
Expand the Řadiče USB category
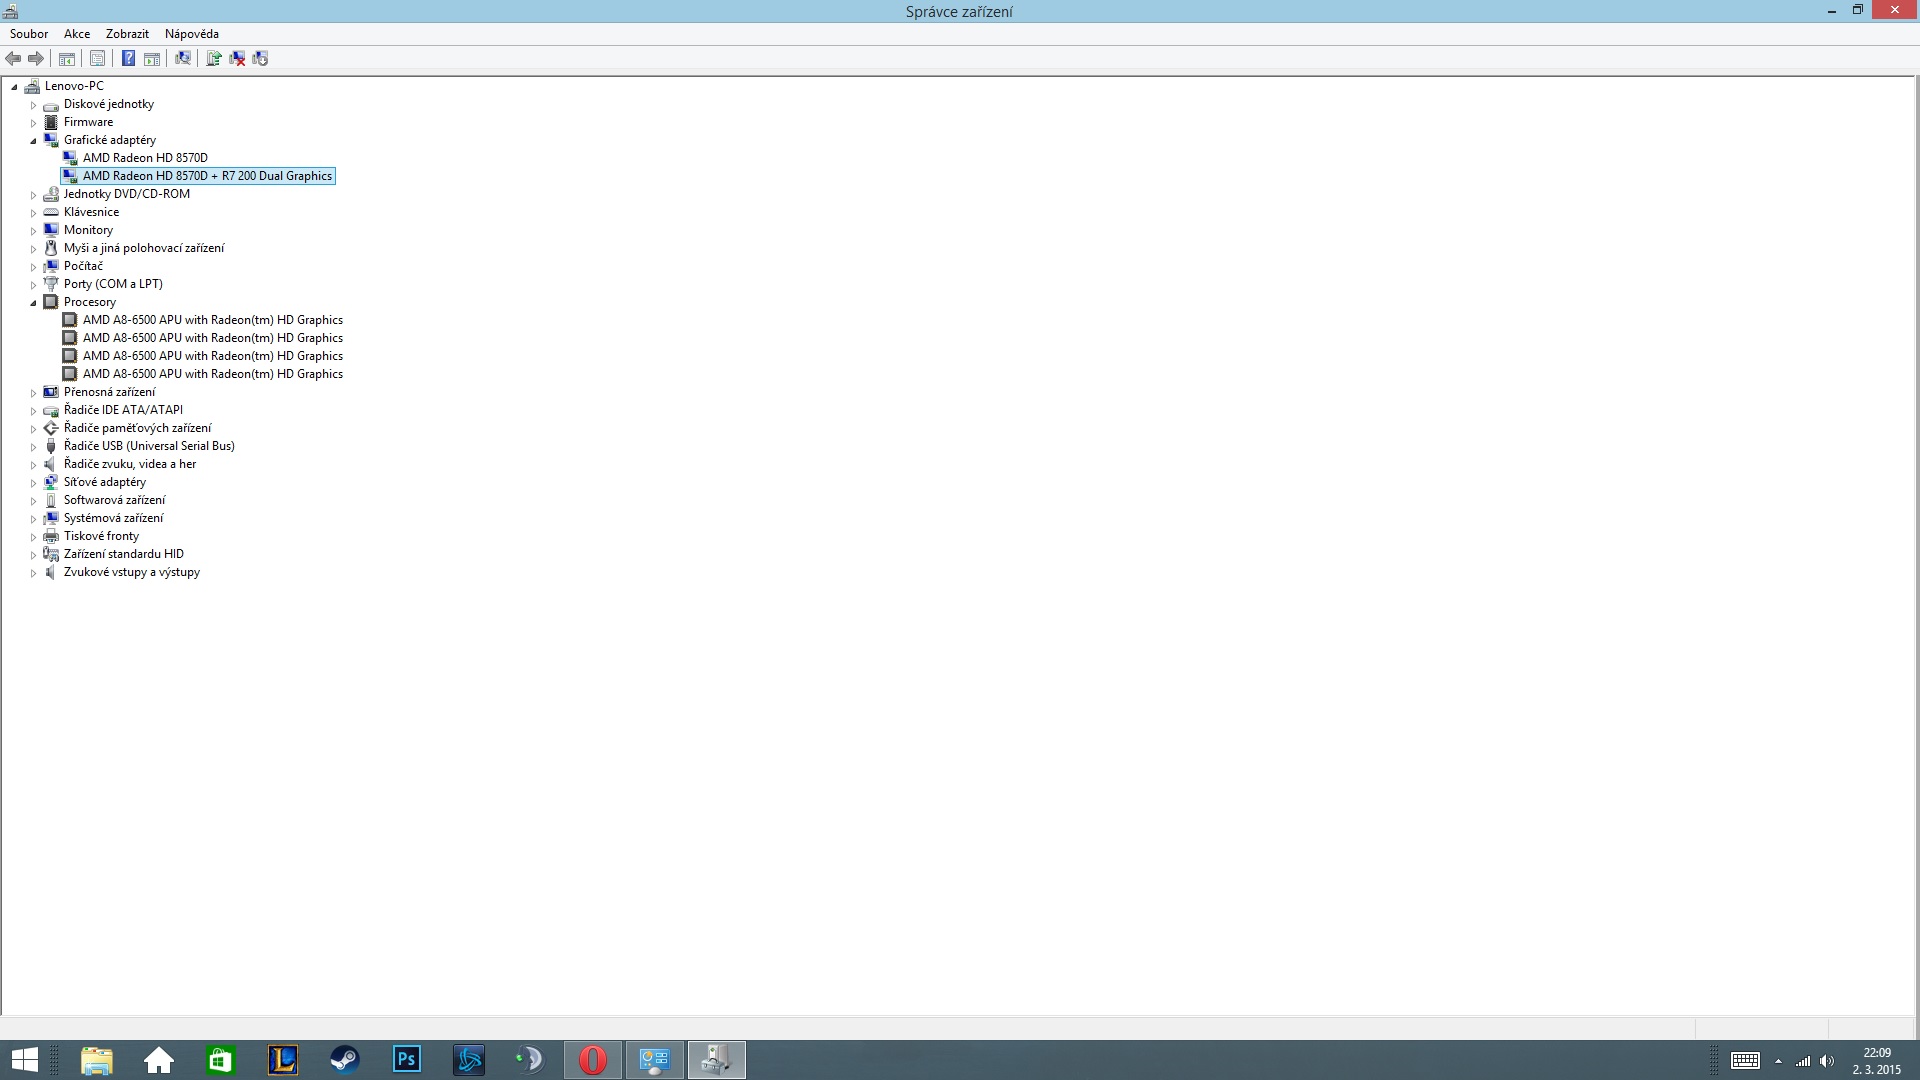[x=33, y=447]
